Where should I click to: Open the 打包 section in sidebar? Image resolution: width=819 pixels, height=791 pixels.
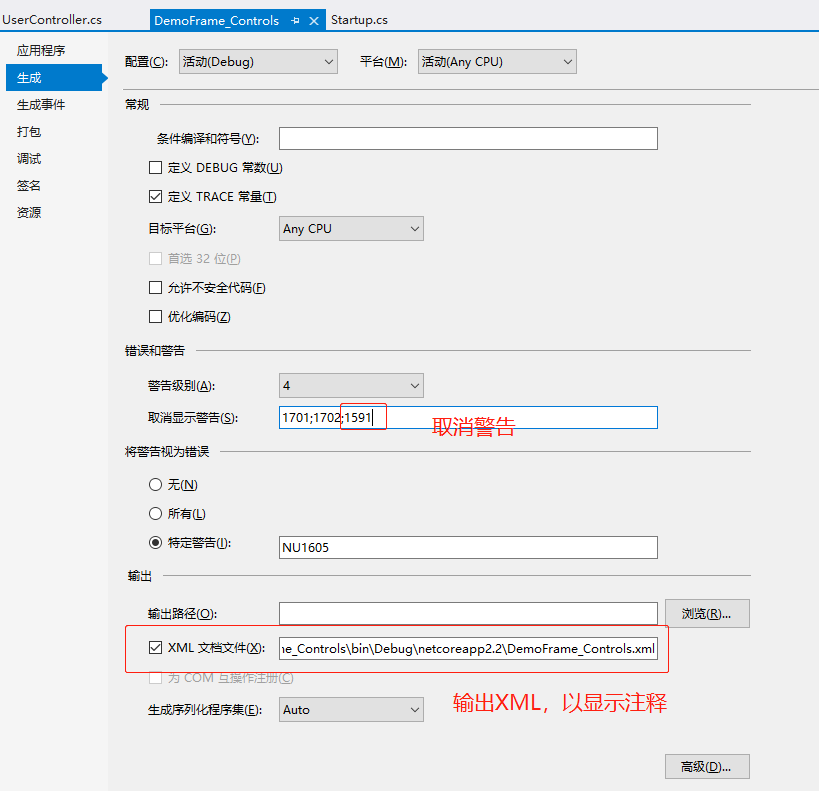(x=29, y=131)
